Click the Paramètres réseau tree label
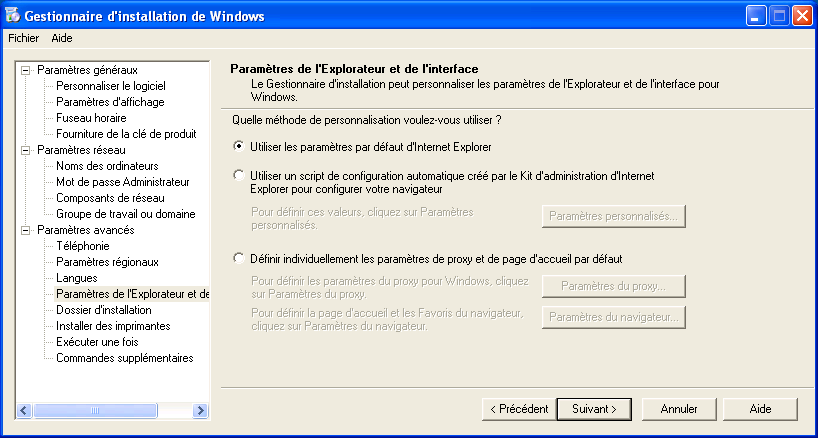 click(81, 150)
